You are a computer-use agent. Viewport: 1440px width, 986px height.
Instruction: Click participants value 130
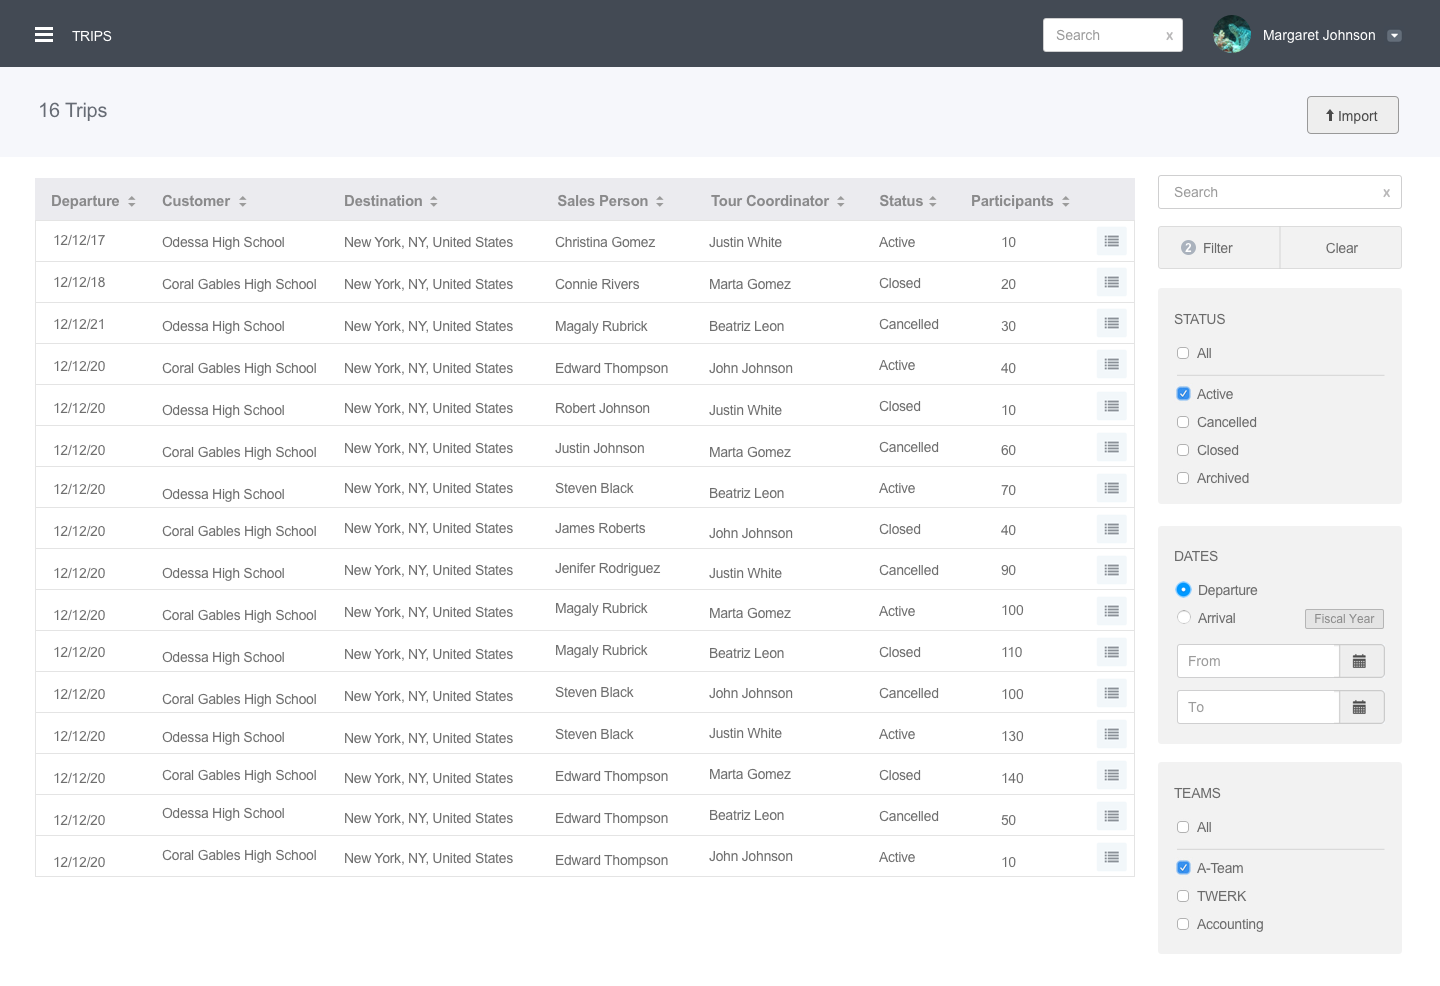(x=1012, y=736)
